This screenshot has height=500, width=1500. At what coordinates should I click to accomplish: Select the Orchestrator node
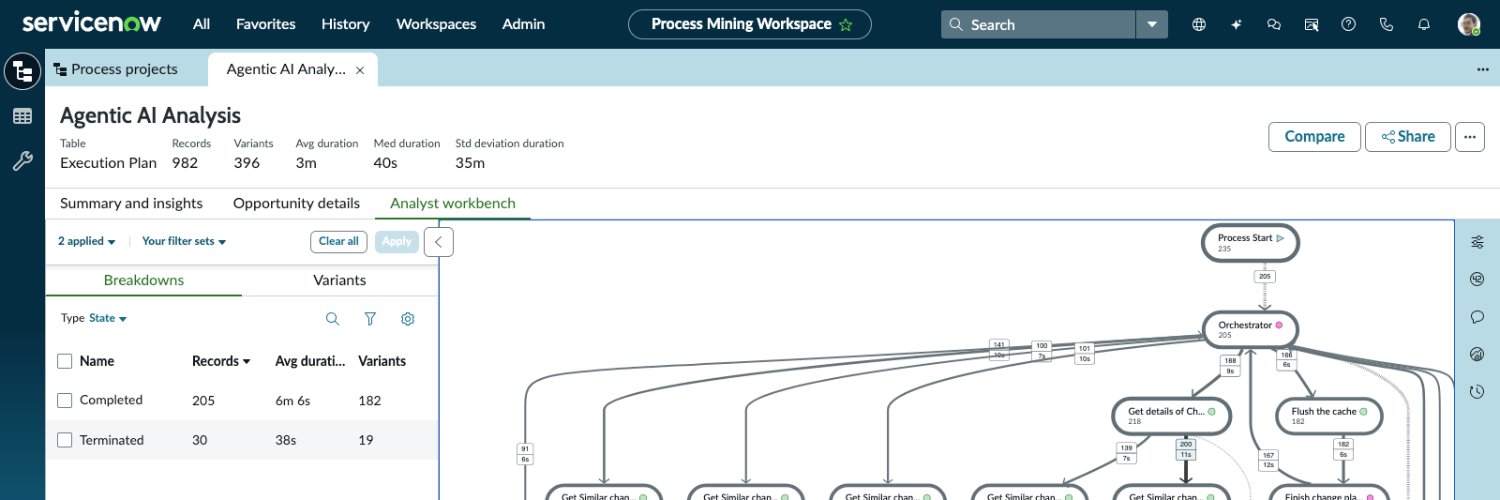coord(1250,329)
